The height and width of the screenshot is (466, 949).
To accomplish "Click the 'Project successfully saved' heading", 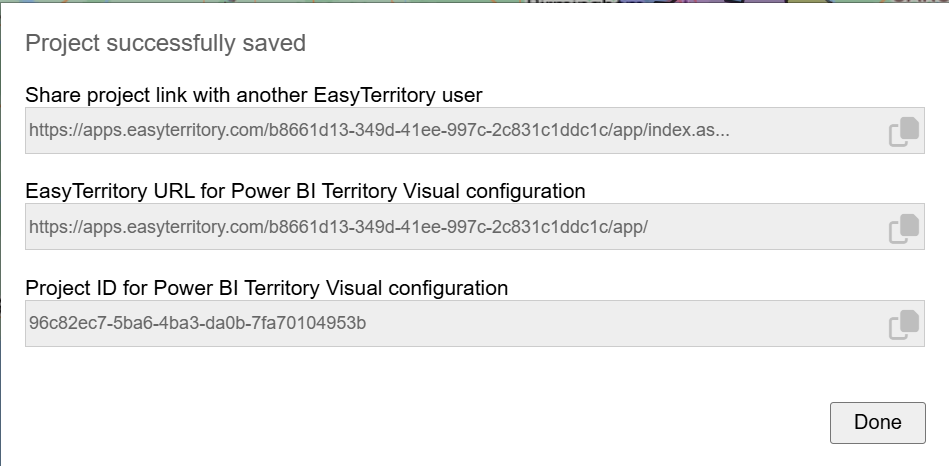I will [165, 44].
